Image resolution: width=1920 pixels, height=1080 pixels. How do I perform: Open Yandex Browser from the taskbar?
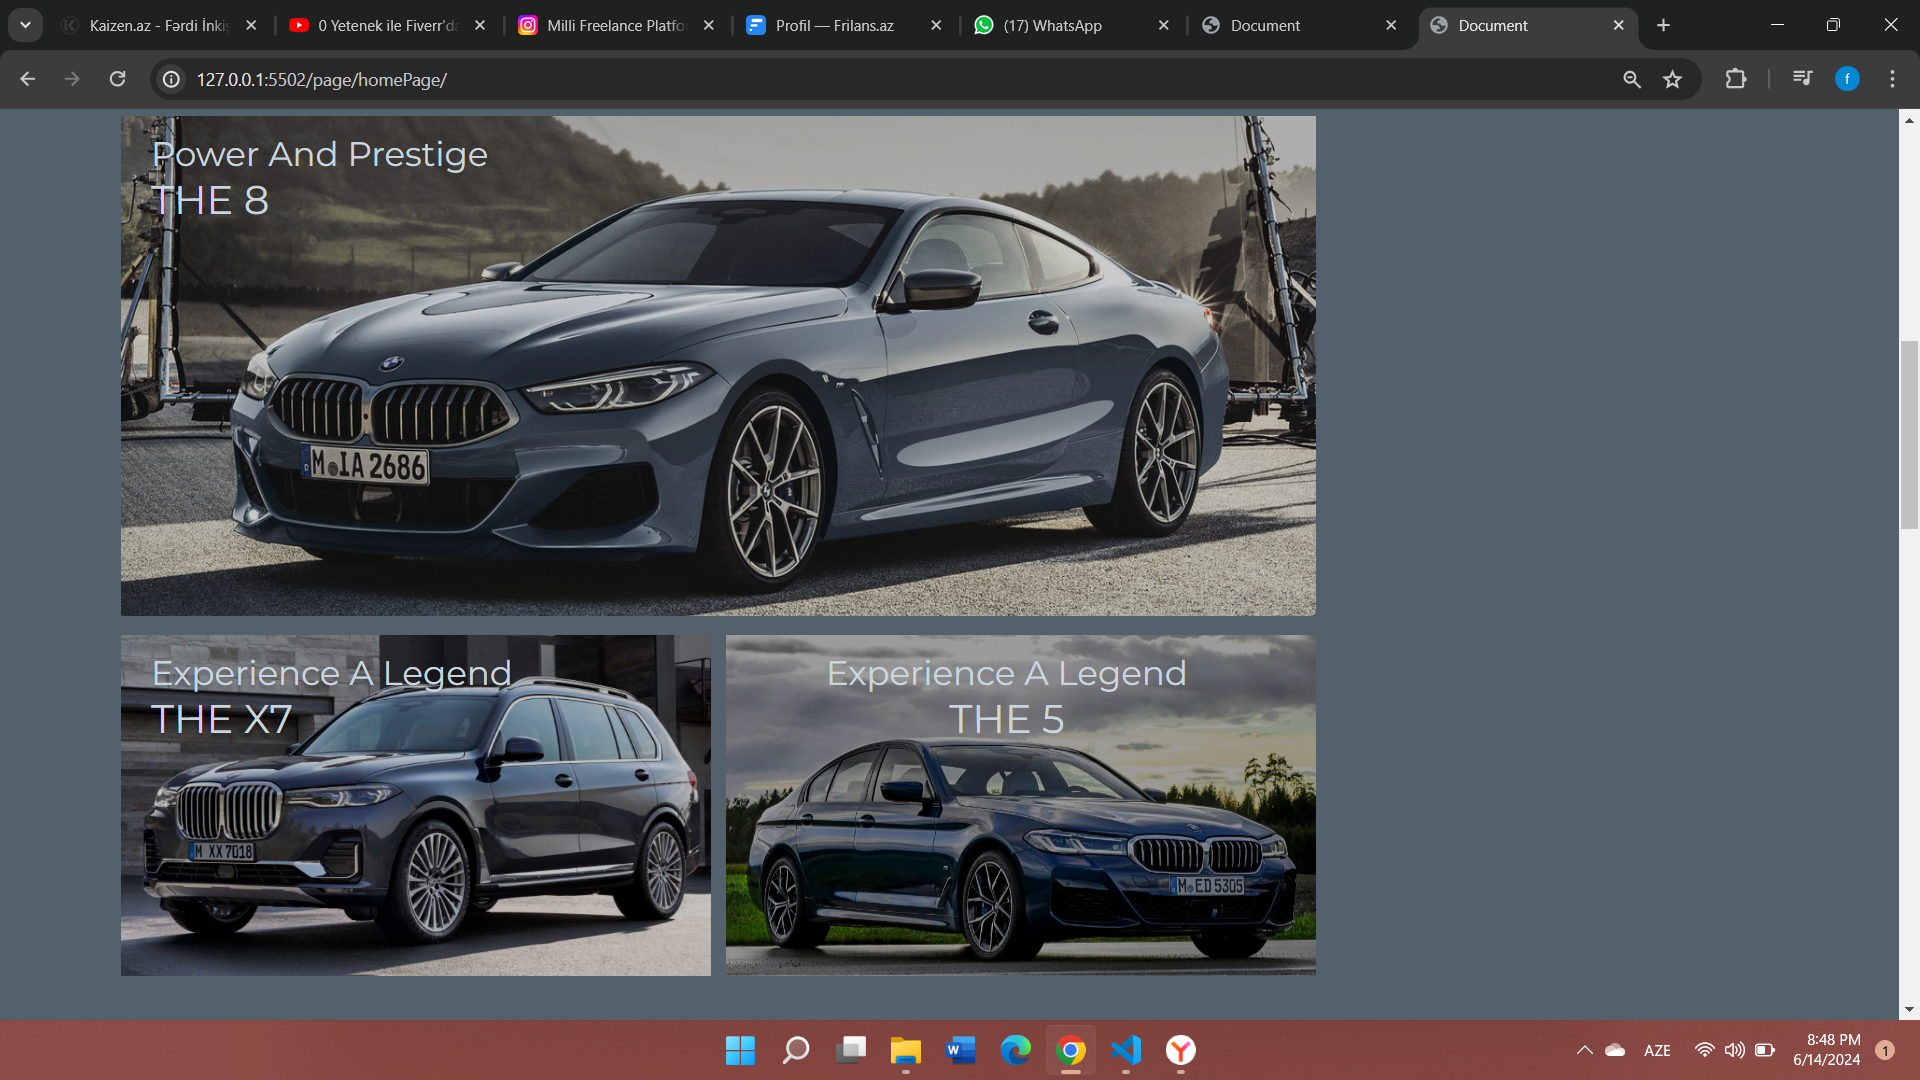click(x=1181, y=1050)
